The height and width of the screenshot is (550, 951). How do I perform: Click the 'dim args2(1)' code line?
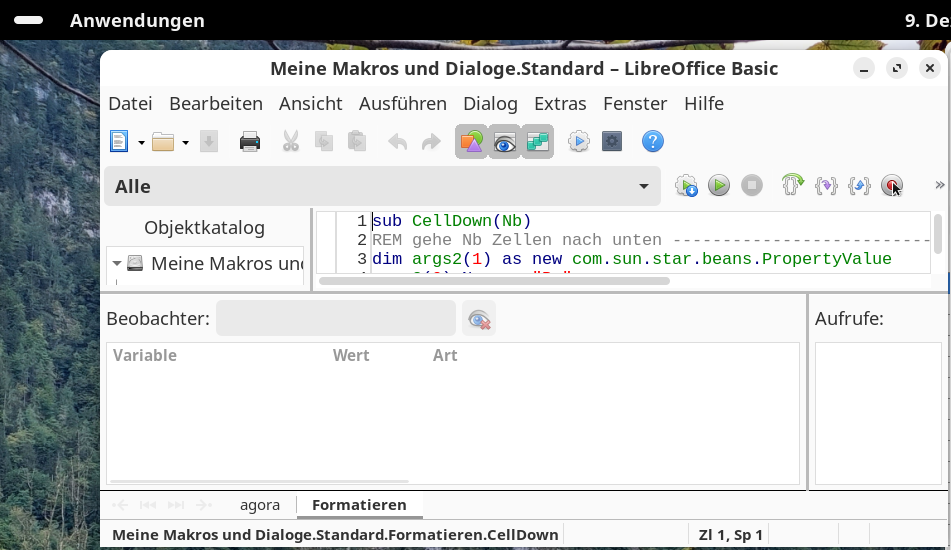click(x=631, y=259)
